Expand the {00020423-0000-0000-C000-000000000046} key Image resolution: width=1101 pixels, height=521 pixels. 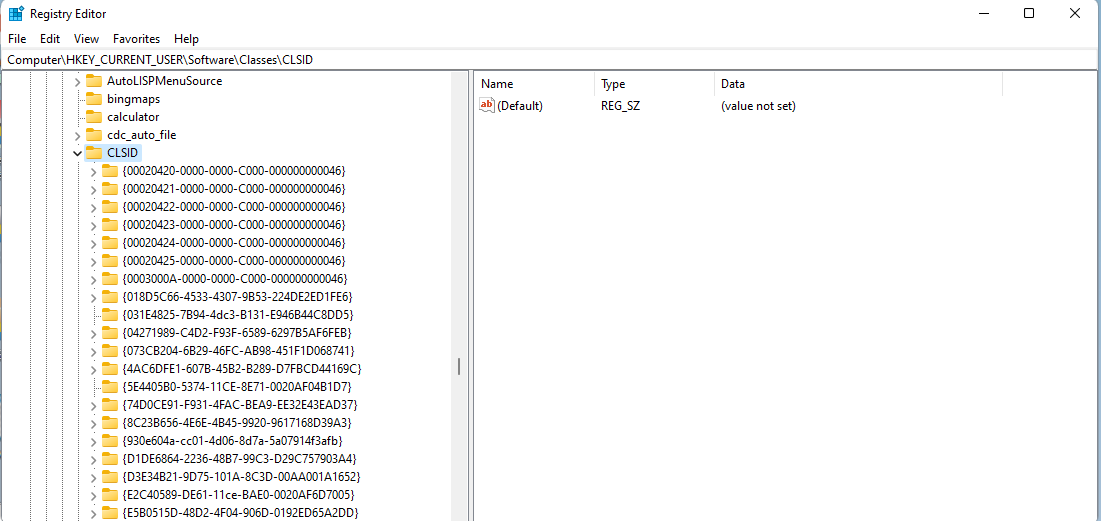tap(93, 225)
